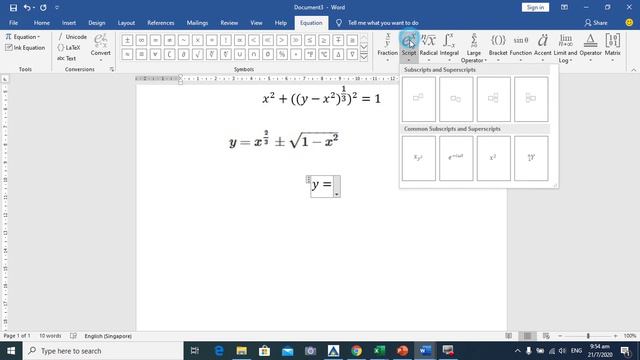Open the Bracket dropdown

[x=498, y=48]
